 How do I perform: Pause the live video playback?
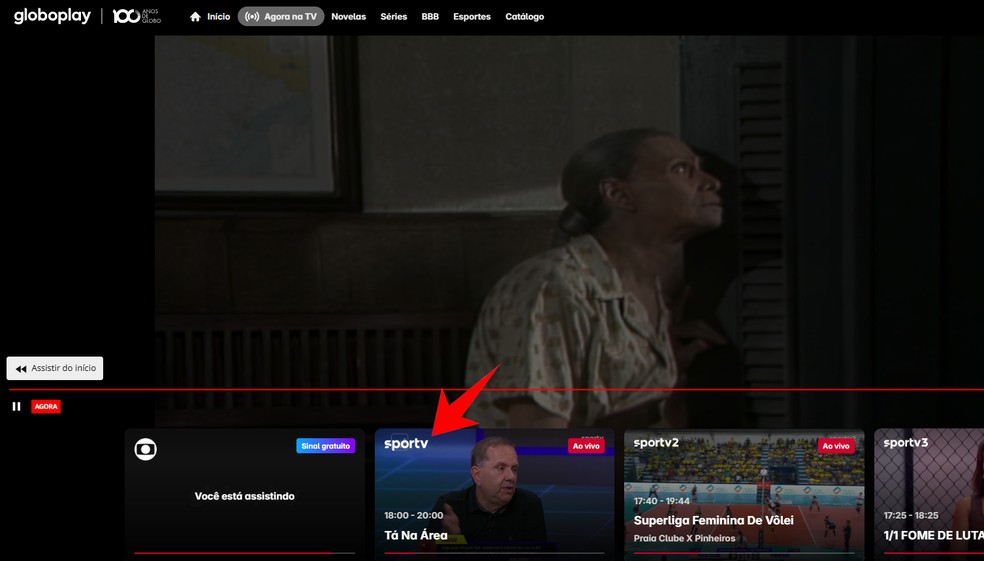(16, 407)
